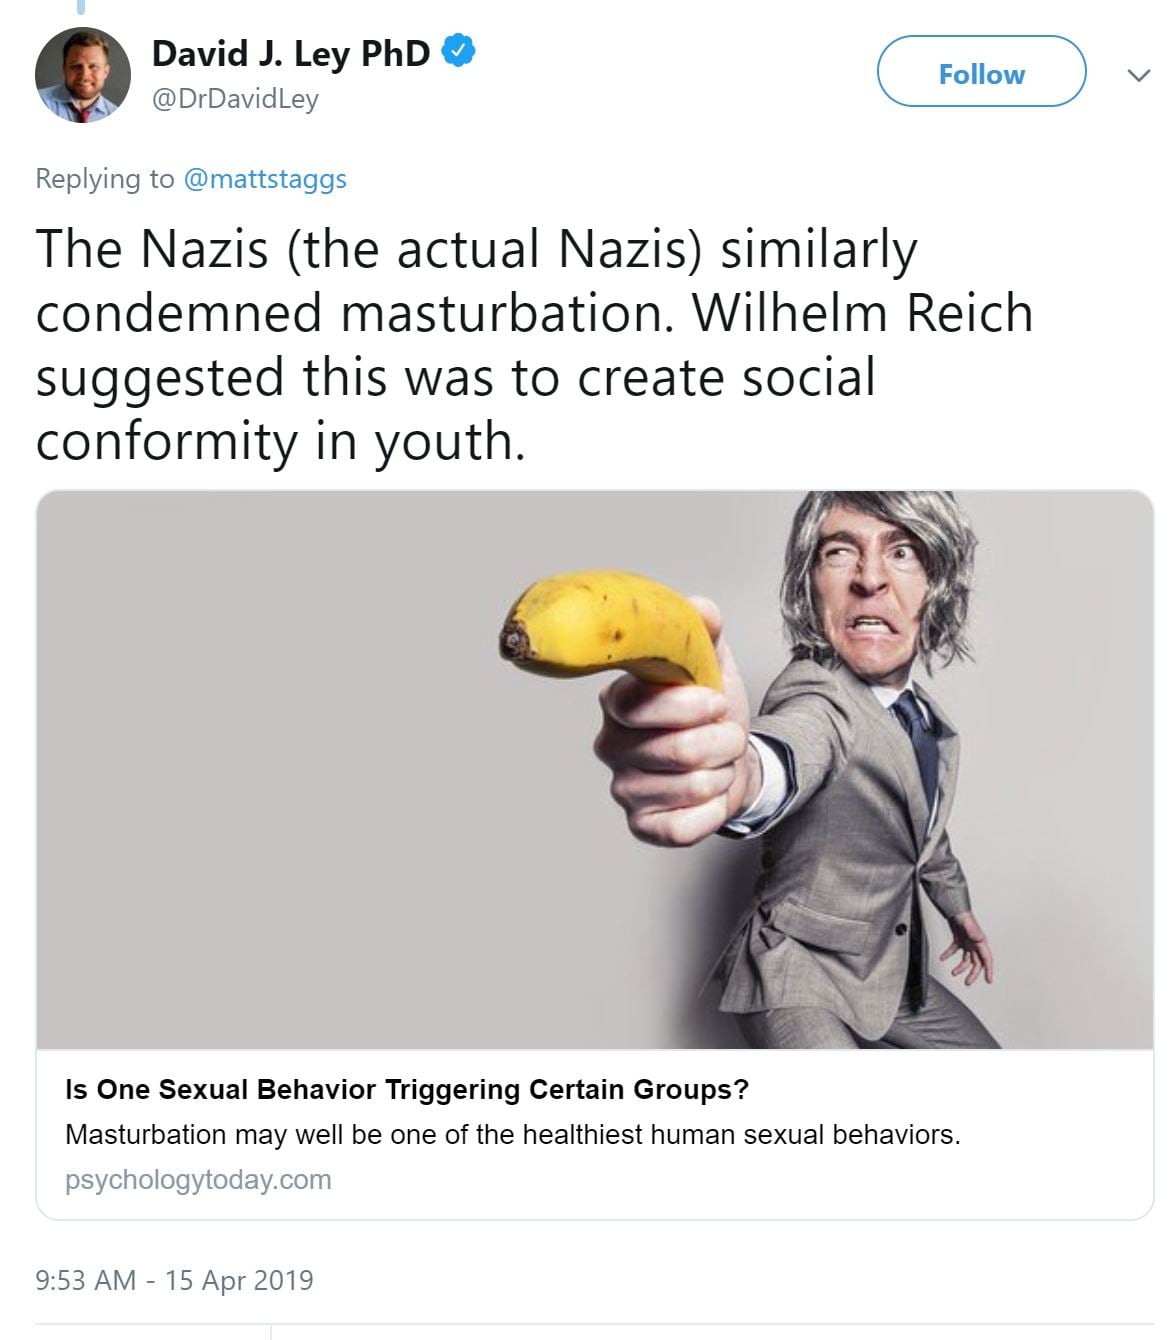Click the tweet line 'conformity in youth.'
The image size is (1170, 1340).
tap(280, 441)
